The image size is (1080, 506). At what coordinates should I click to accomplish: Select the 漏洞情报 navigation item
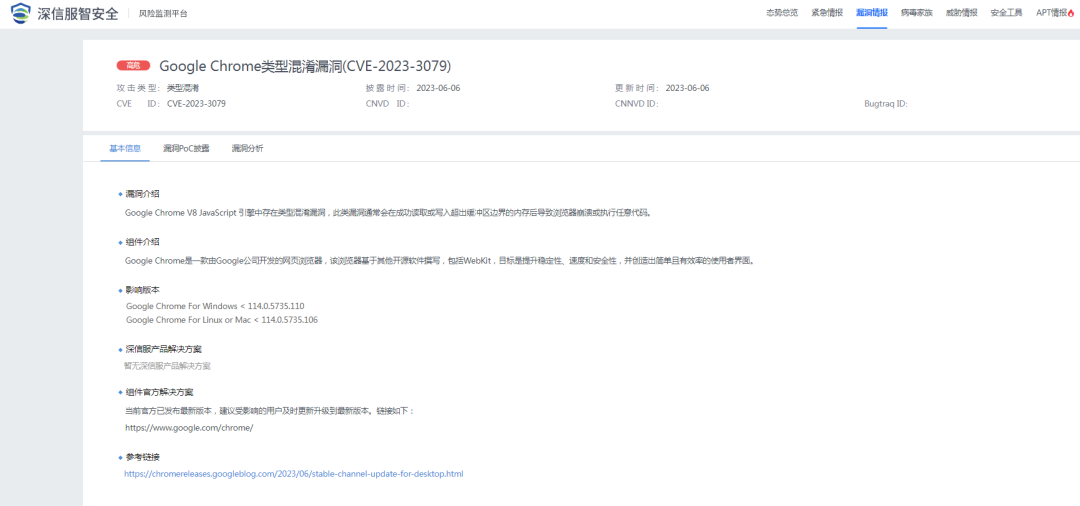(872, 13)
